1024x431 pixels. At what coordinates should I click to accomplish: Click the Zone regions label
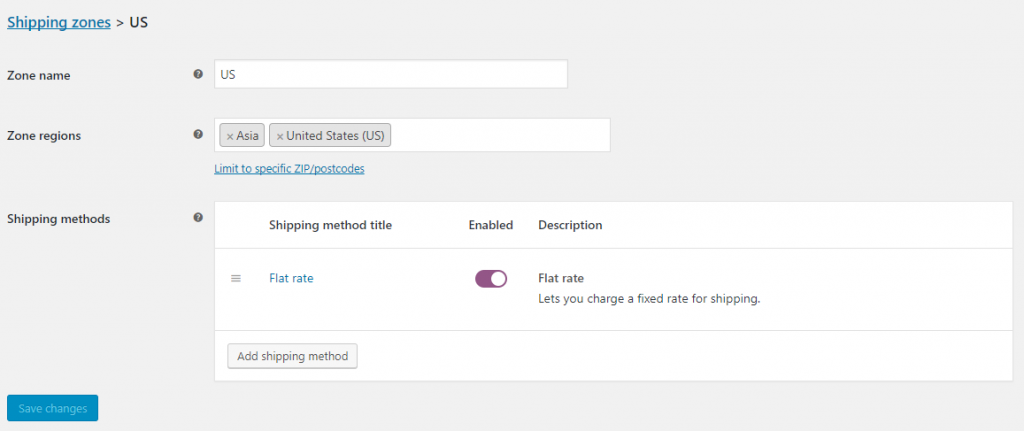pos(44,136)
